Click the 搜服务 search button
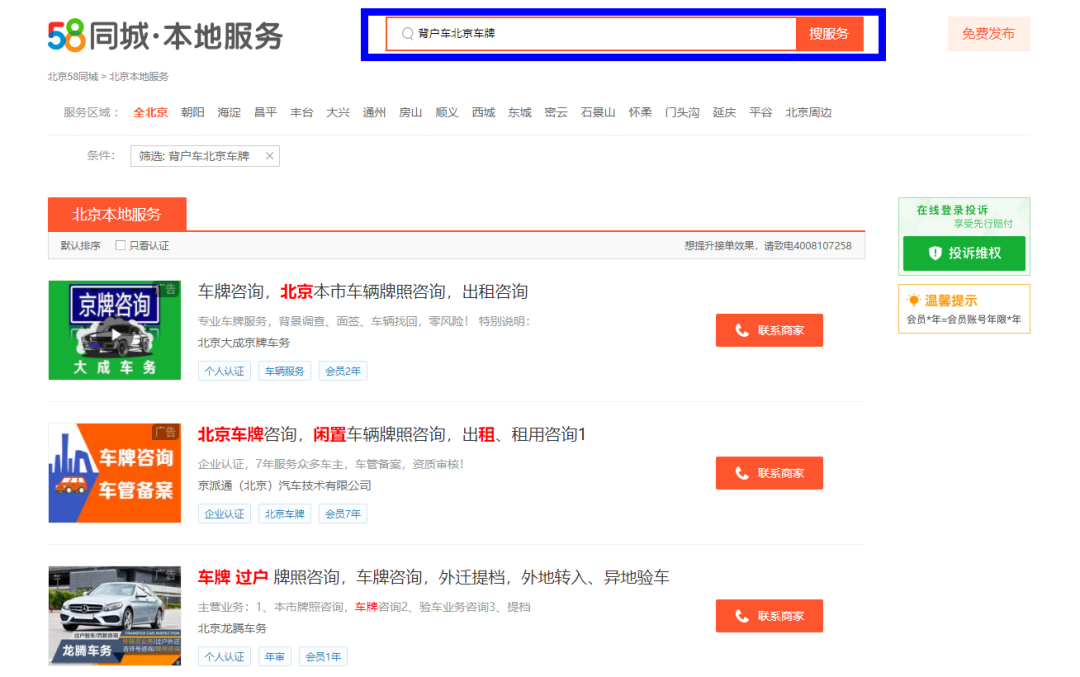Image resolution: width=1080 pixels, height=677 pixels. 829,34
